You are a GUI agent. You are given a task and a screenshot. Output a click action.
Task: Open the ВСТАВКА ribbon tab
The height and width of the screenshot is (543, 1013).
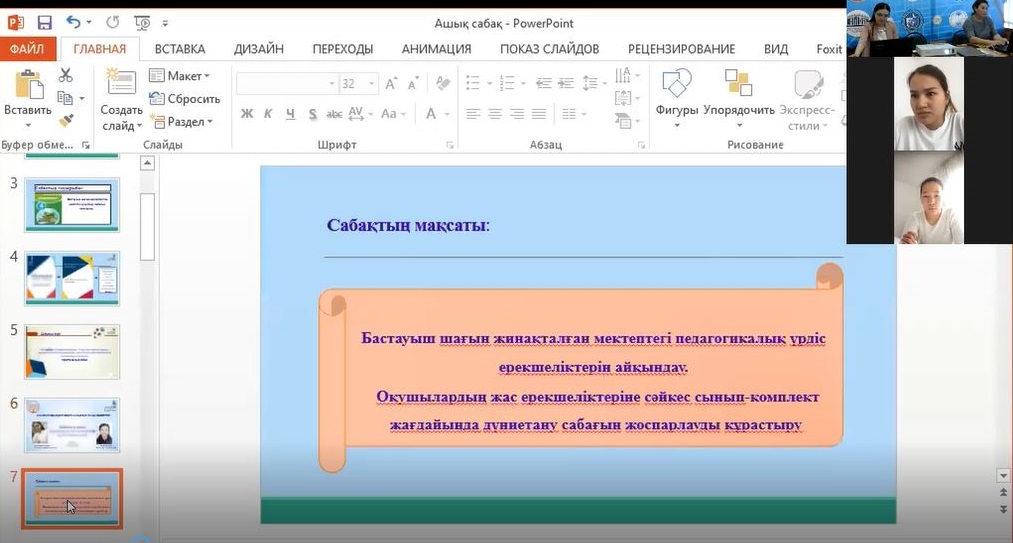(x=180, y=49)
